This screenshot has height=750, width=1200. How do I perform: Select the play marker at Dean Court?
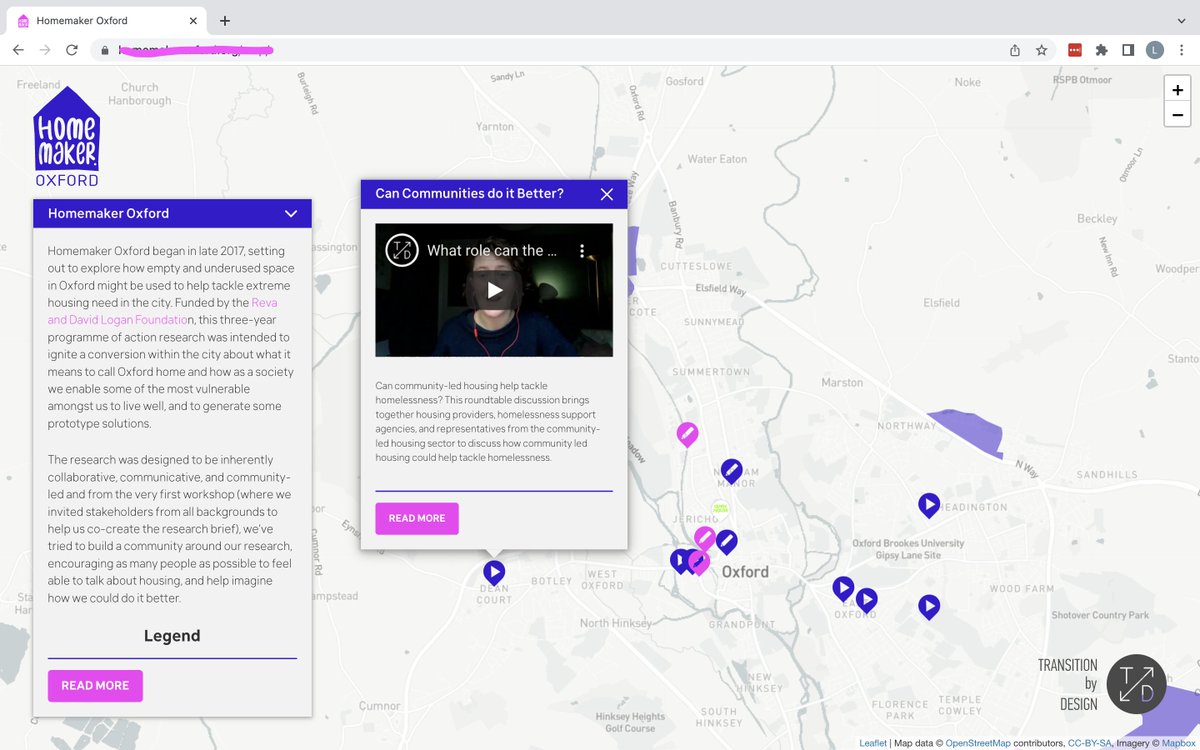click(494, 572)
